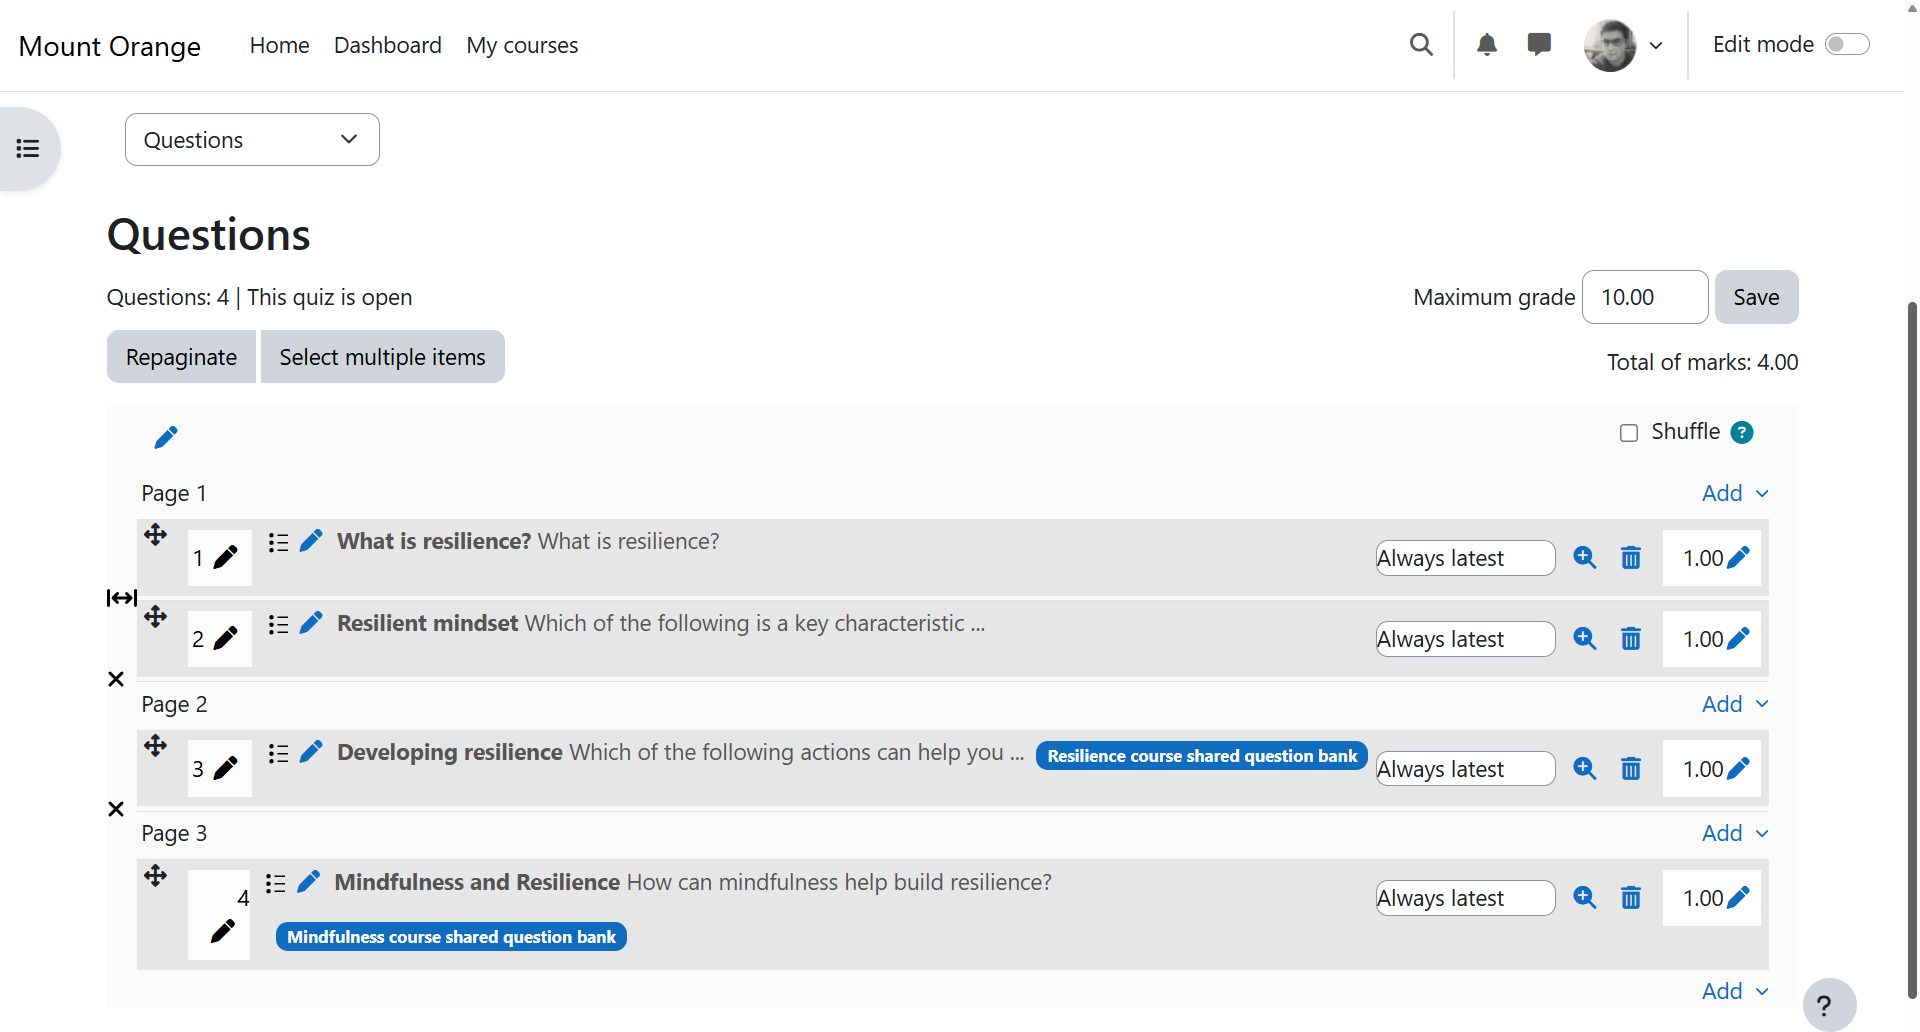Click Select multiple items
Image resolution: width=1920 pixels, height=1032 pixels.
[382, 356]
